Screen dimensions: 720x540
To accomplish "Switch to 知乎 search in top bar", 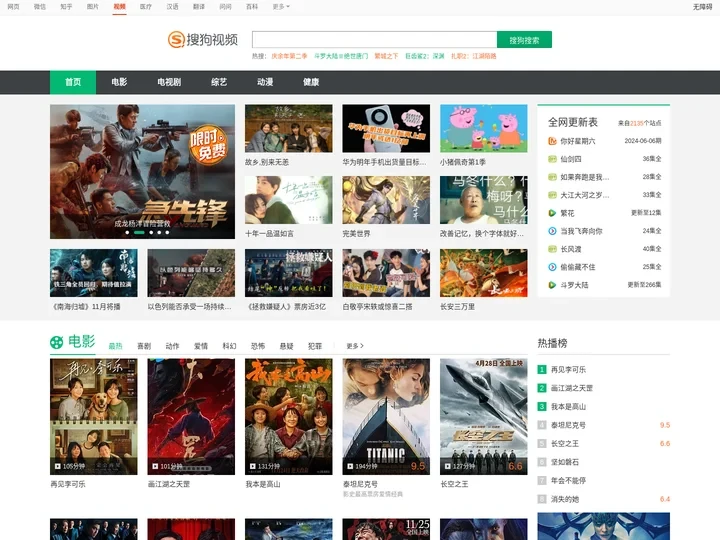I will coord(66,7).
